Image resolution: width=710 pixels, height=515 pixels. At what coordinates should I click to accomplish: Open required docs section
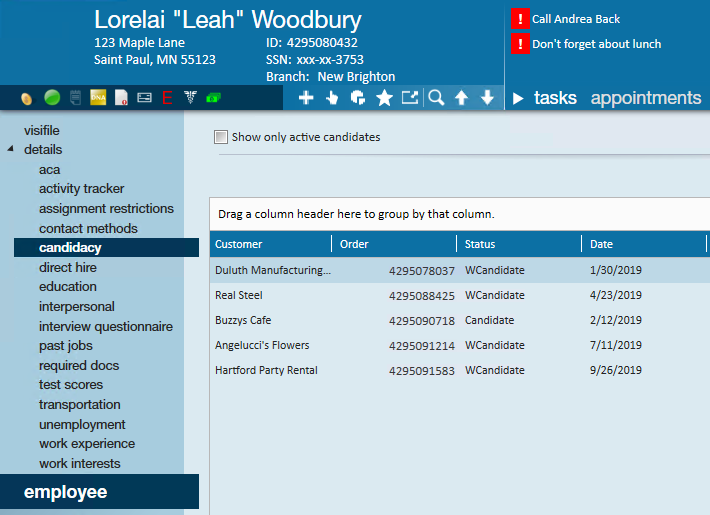click(79, 366)
